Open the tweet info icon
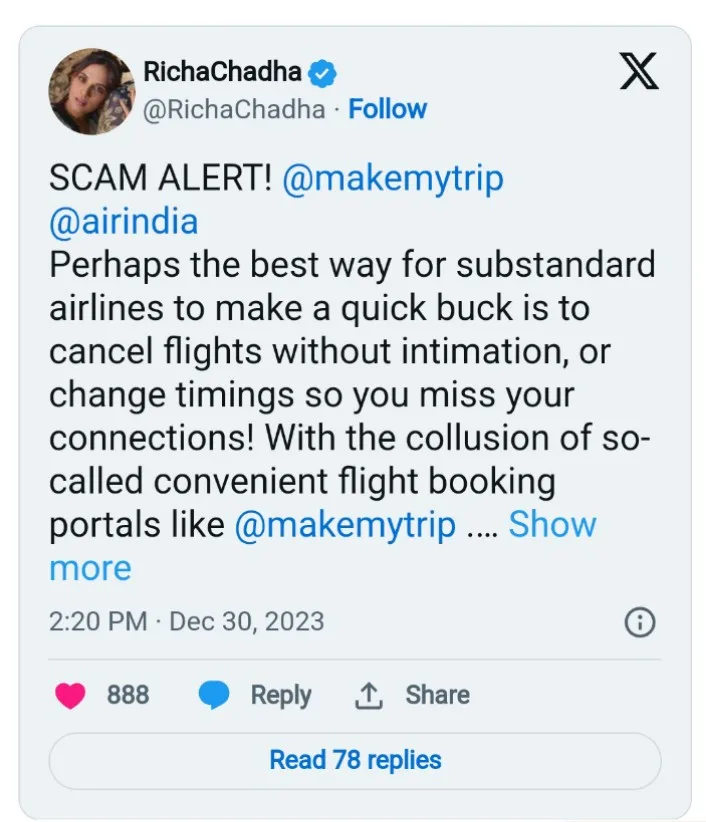The image size is (706, 822). point(639,622)
